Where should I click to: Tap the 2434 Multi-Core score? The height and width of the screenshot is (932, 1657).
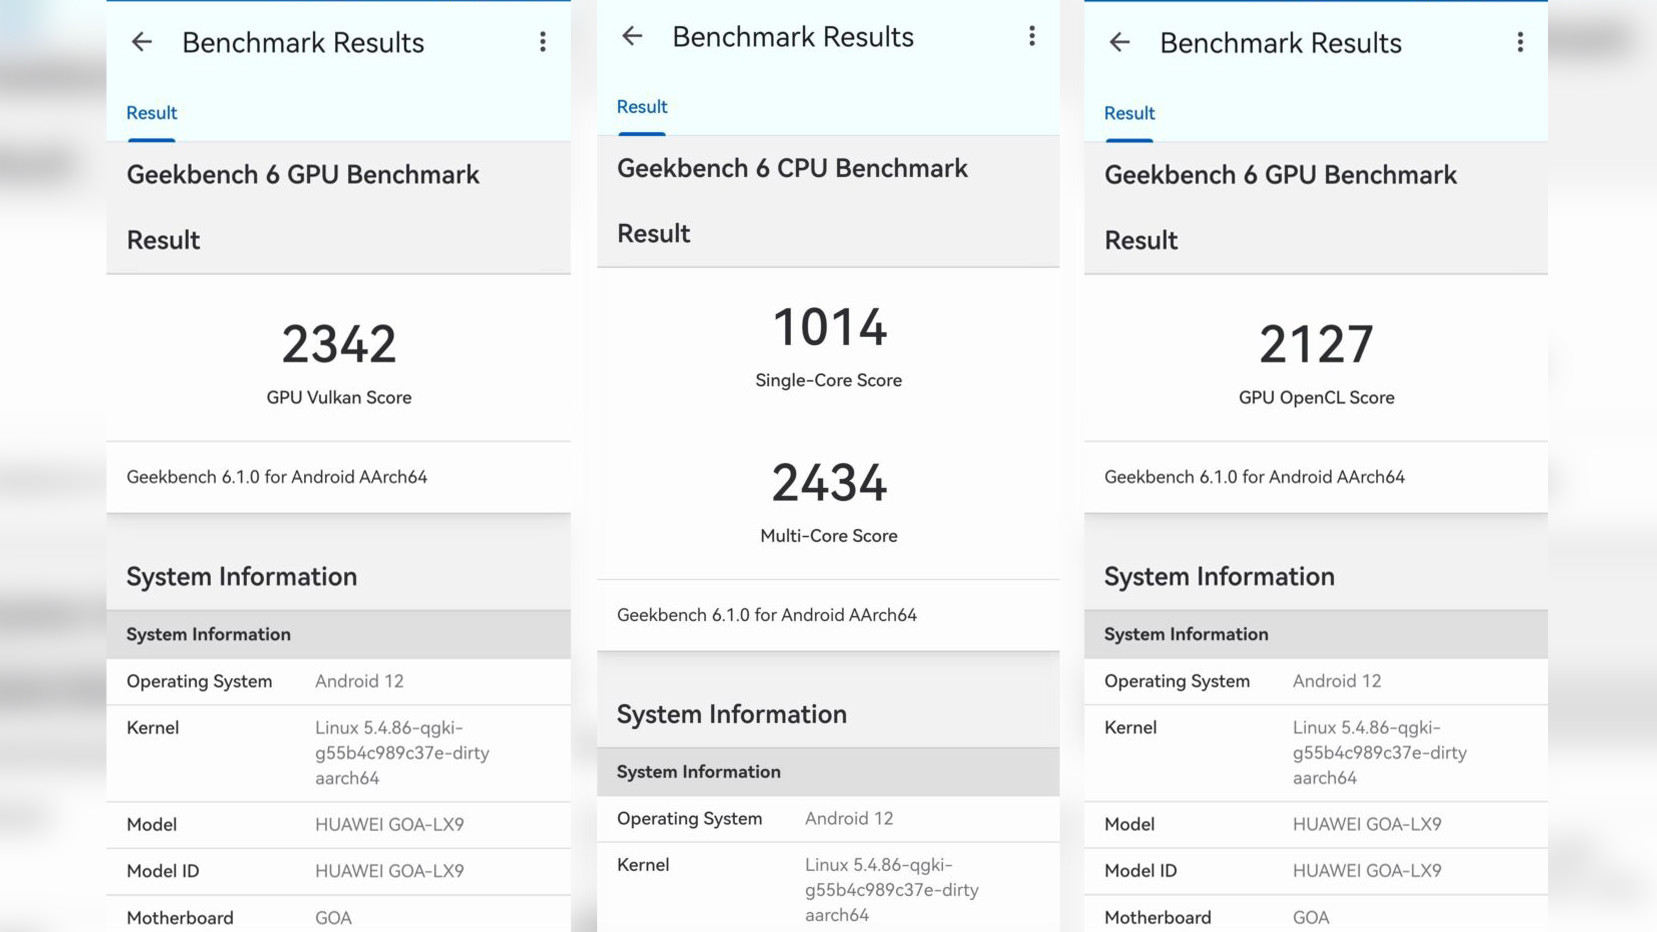829,483
